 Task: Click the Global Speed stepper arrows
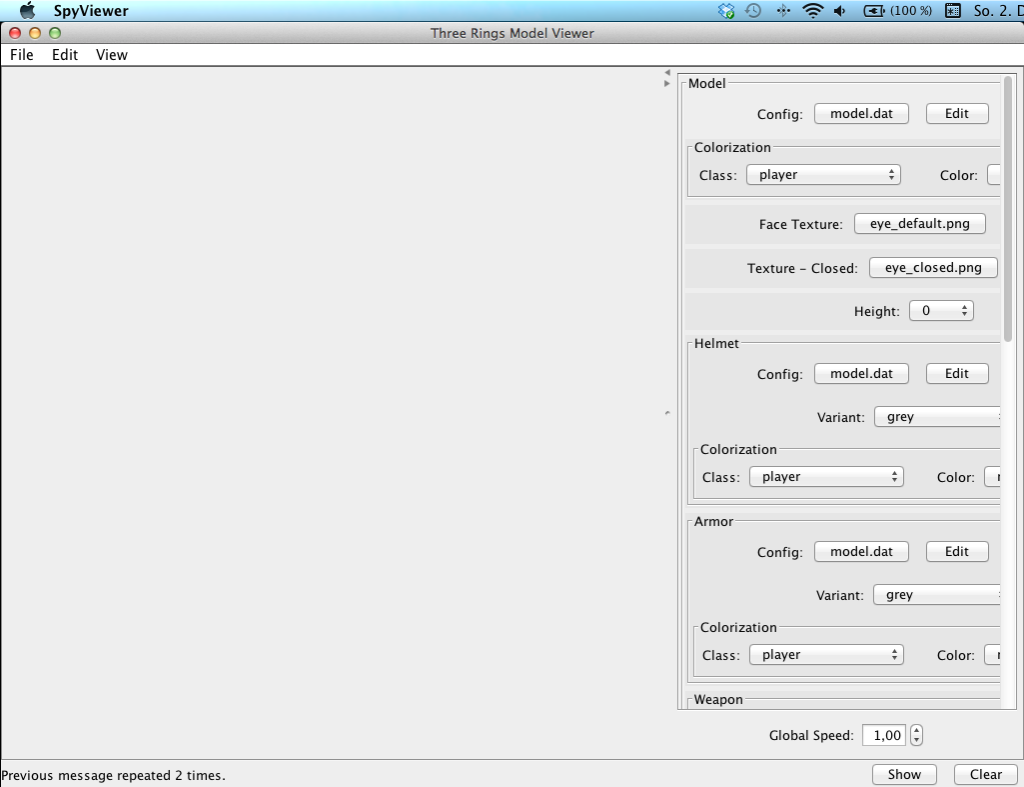(916, 736)
